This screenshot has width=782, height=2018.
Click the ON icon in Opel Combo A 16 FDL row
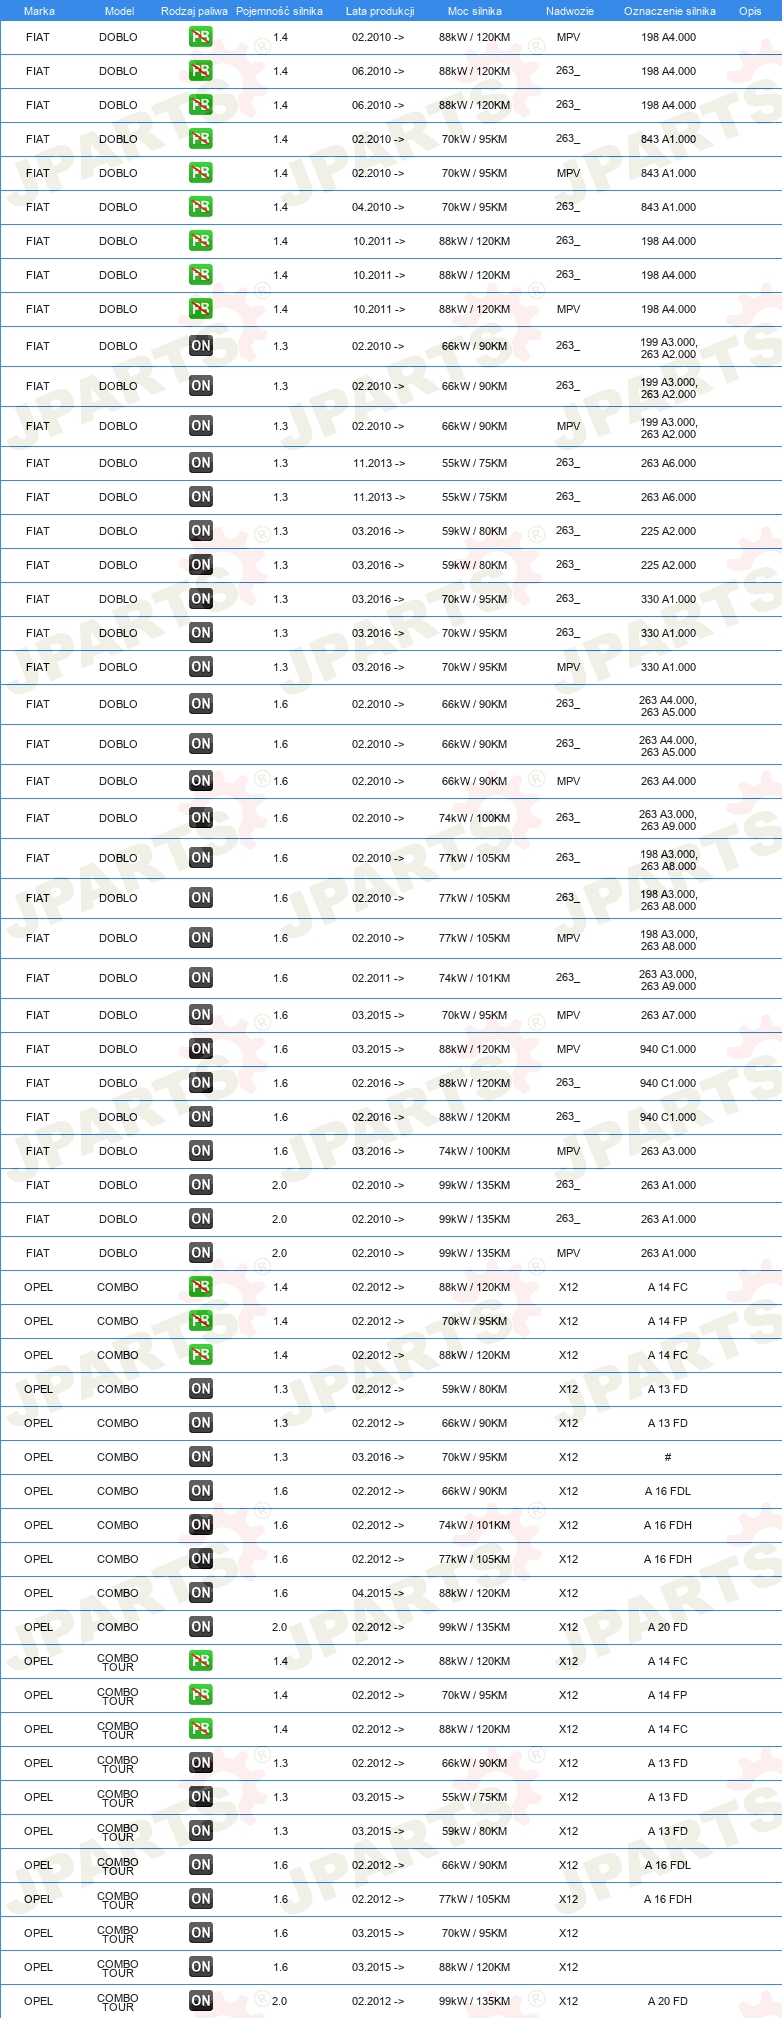(201, 1491)
